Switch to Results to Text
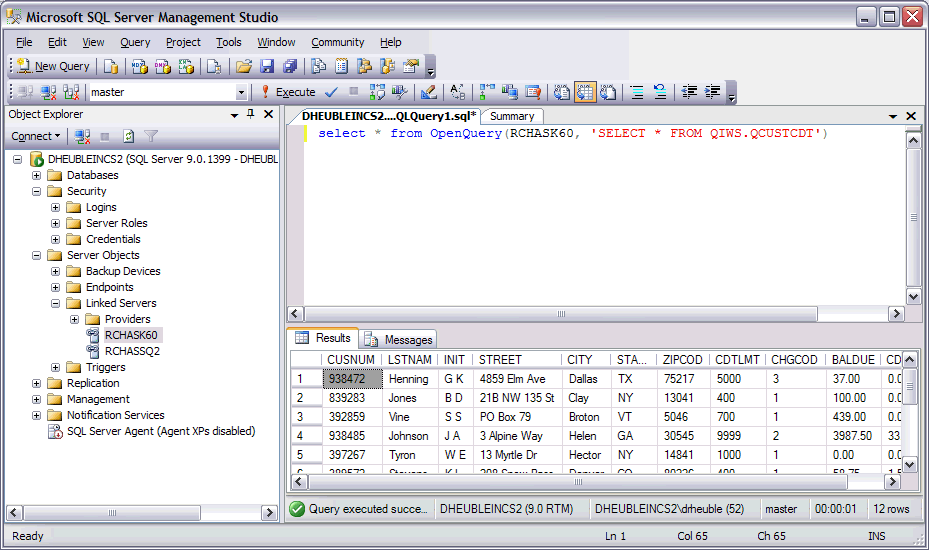 pyautogui.click(x=562, y=92)
